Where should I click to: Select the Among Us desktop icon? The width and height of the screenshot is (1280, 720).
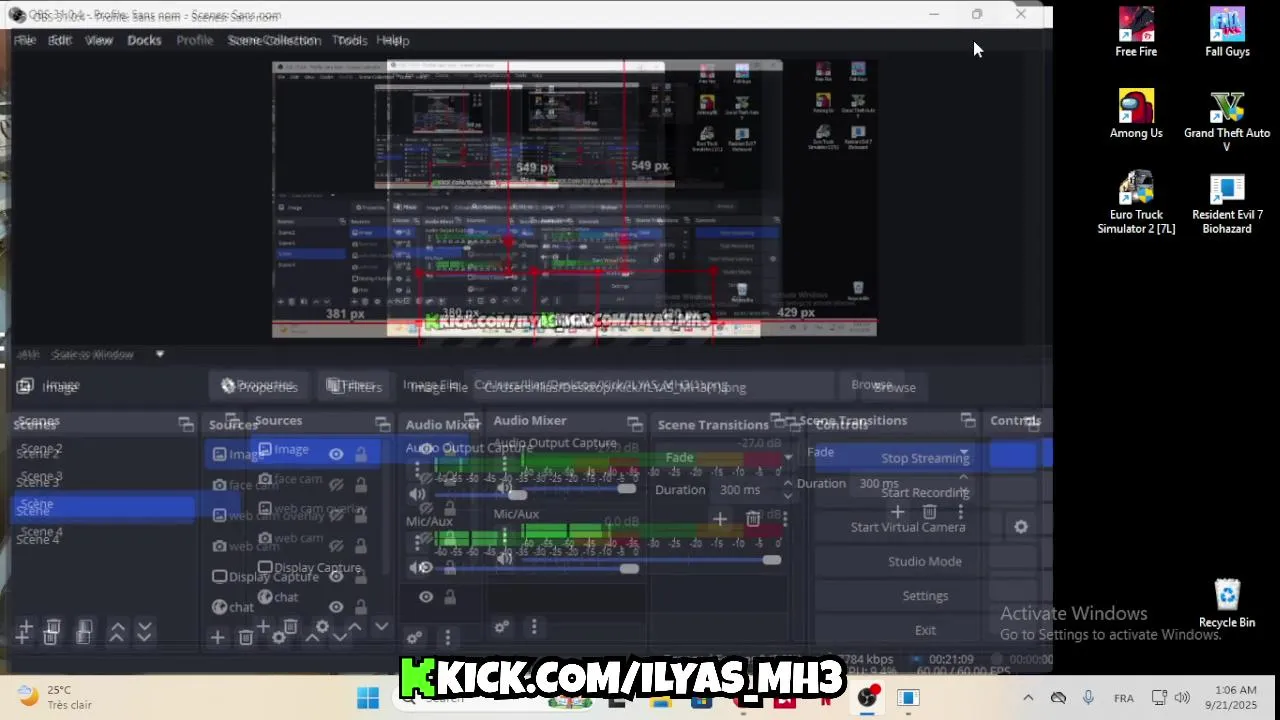1136,114
